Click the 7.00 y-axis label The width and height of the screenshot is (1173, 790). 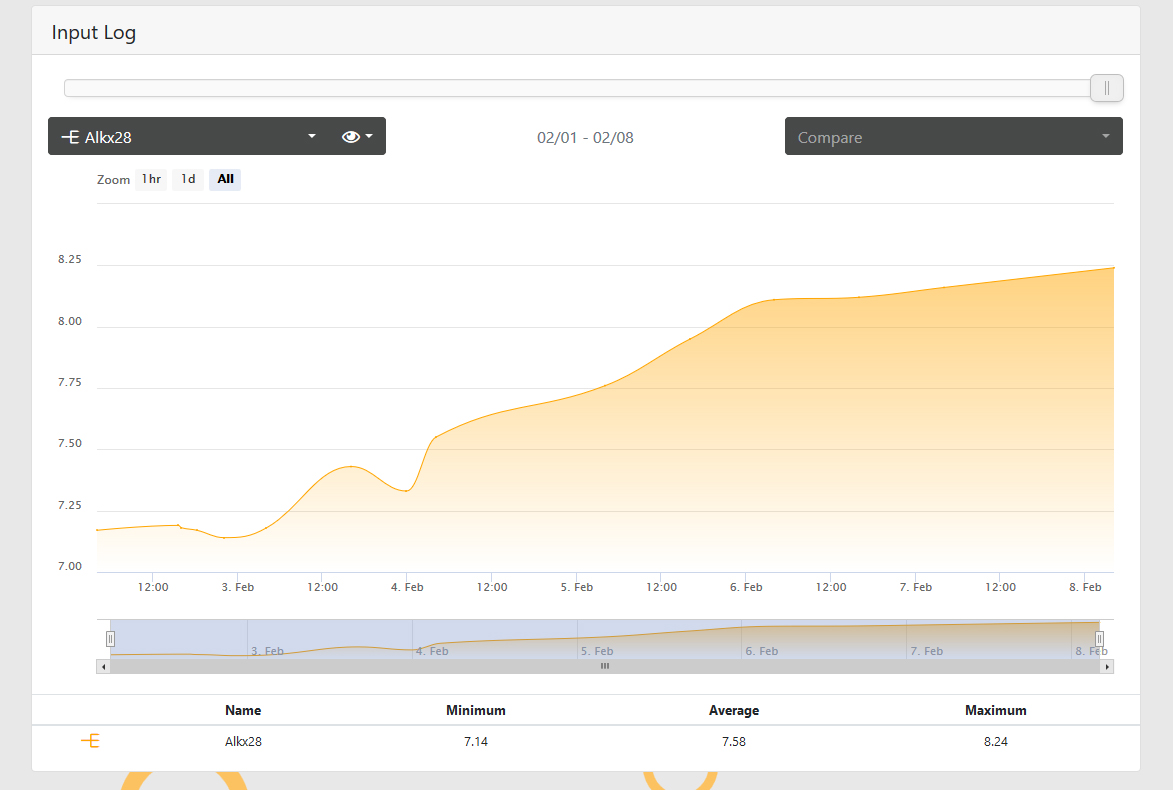(70, 566)
